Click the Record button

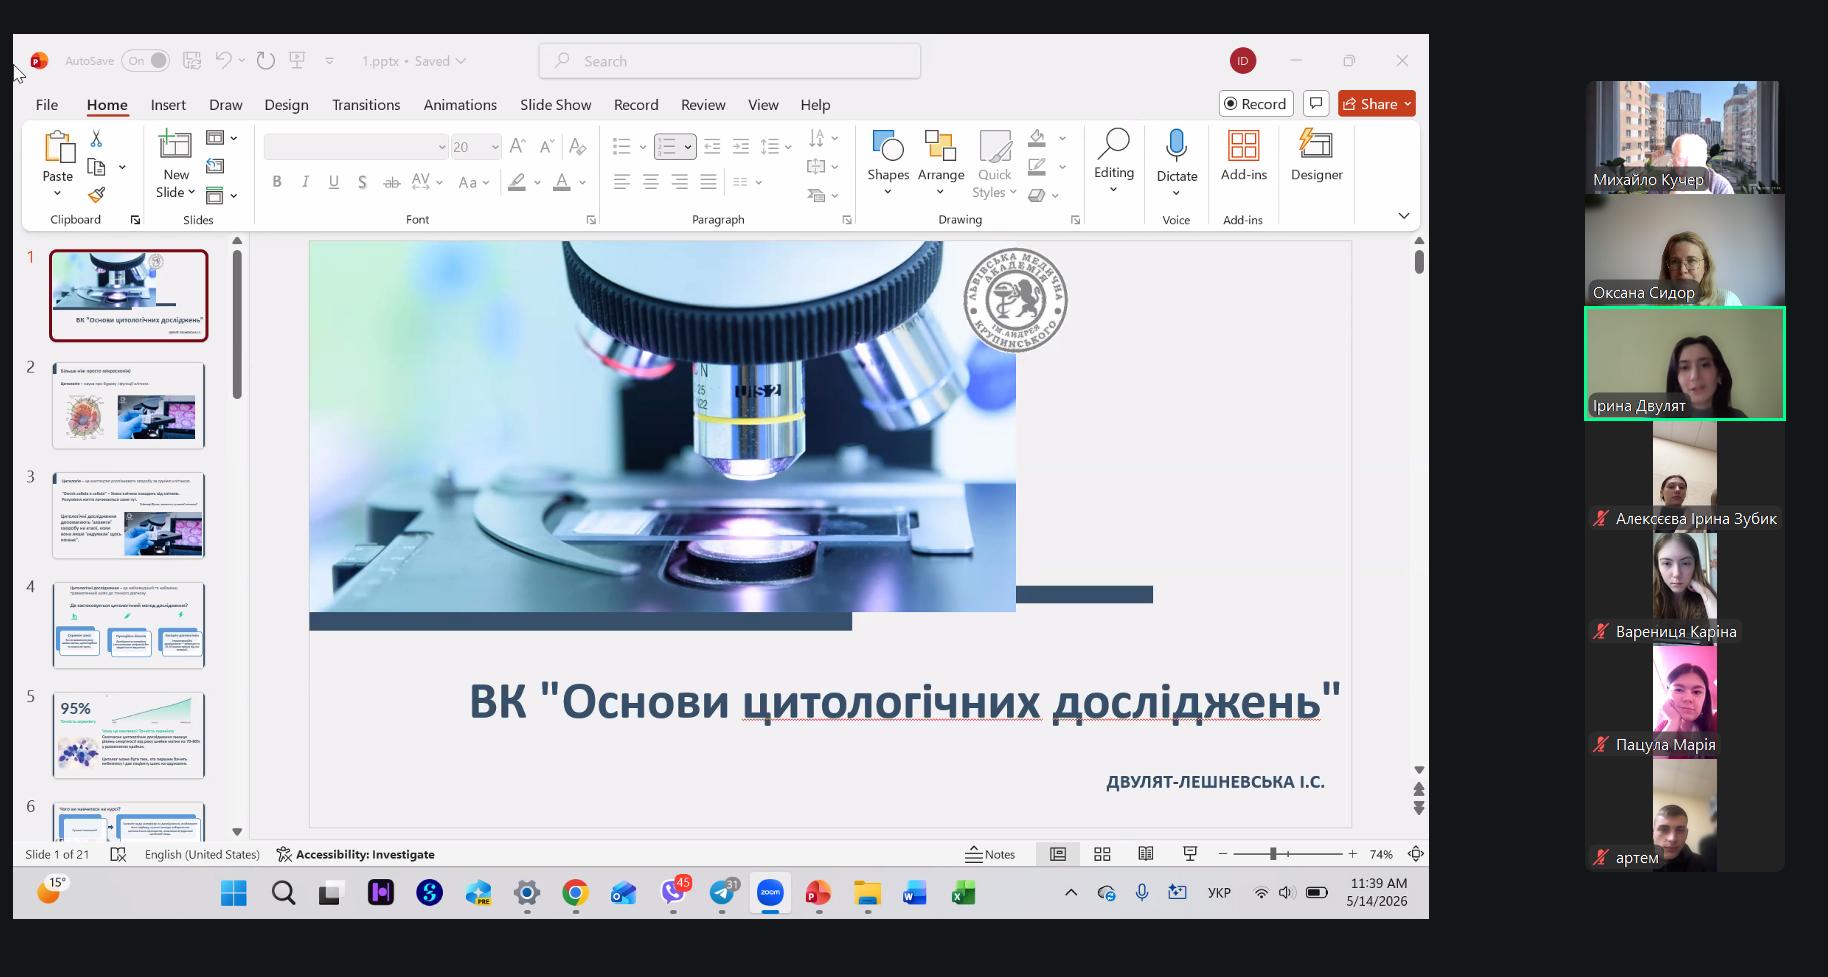pos(1256,104)
